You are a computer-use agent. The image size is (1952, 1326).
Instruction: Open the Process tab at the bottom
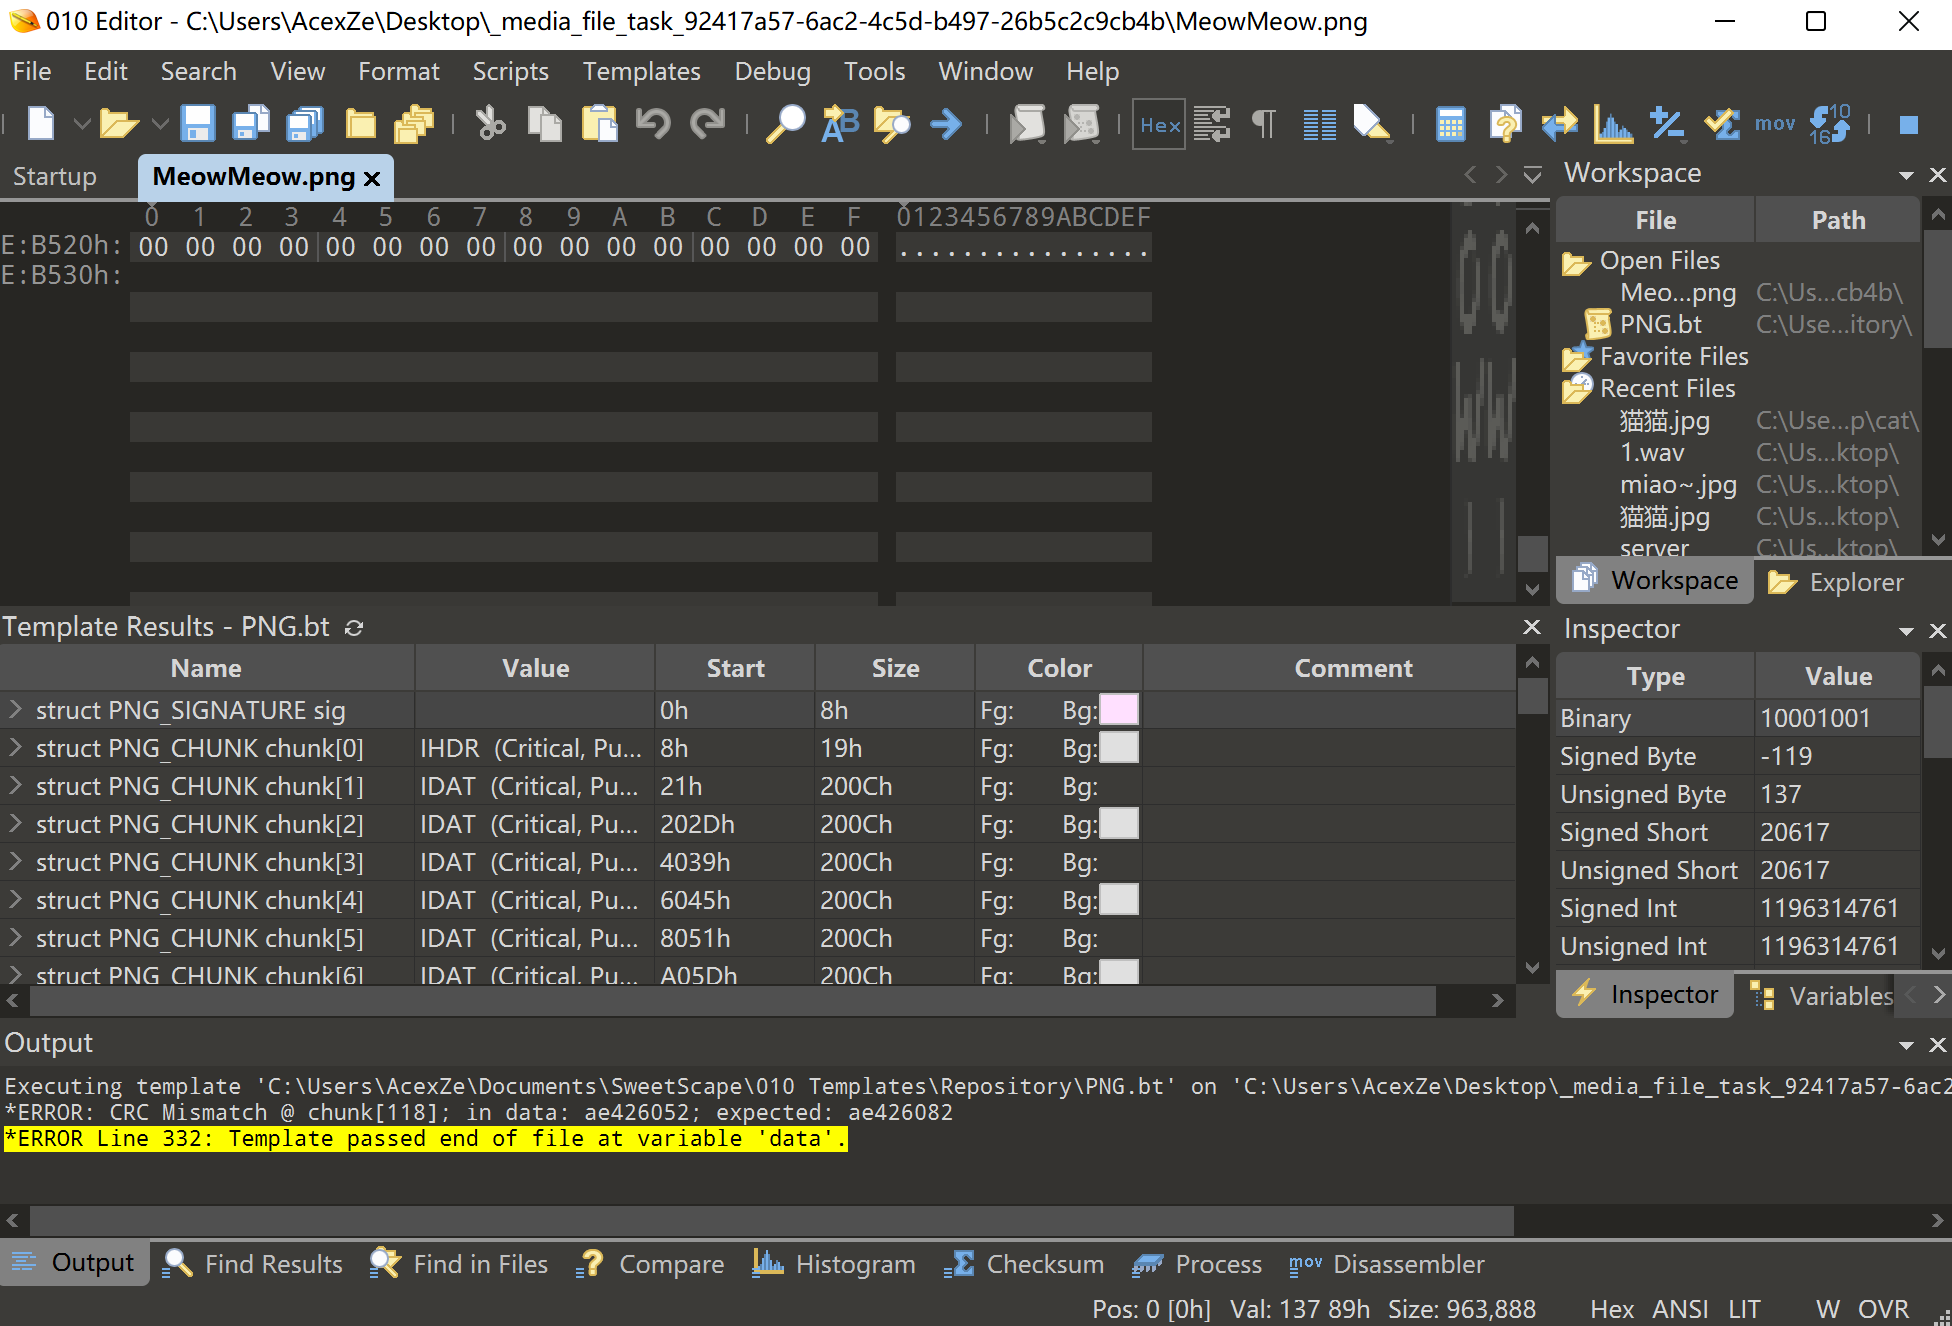(1197, 1264)
